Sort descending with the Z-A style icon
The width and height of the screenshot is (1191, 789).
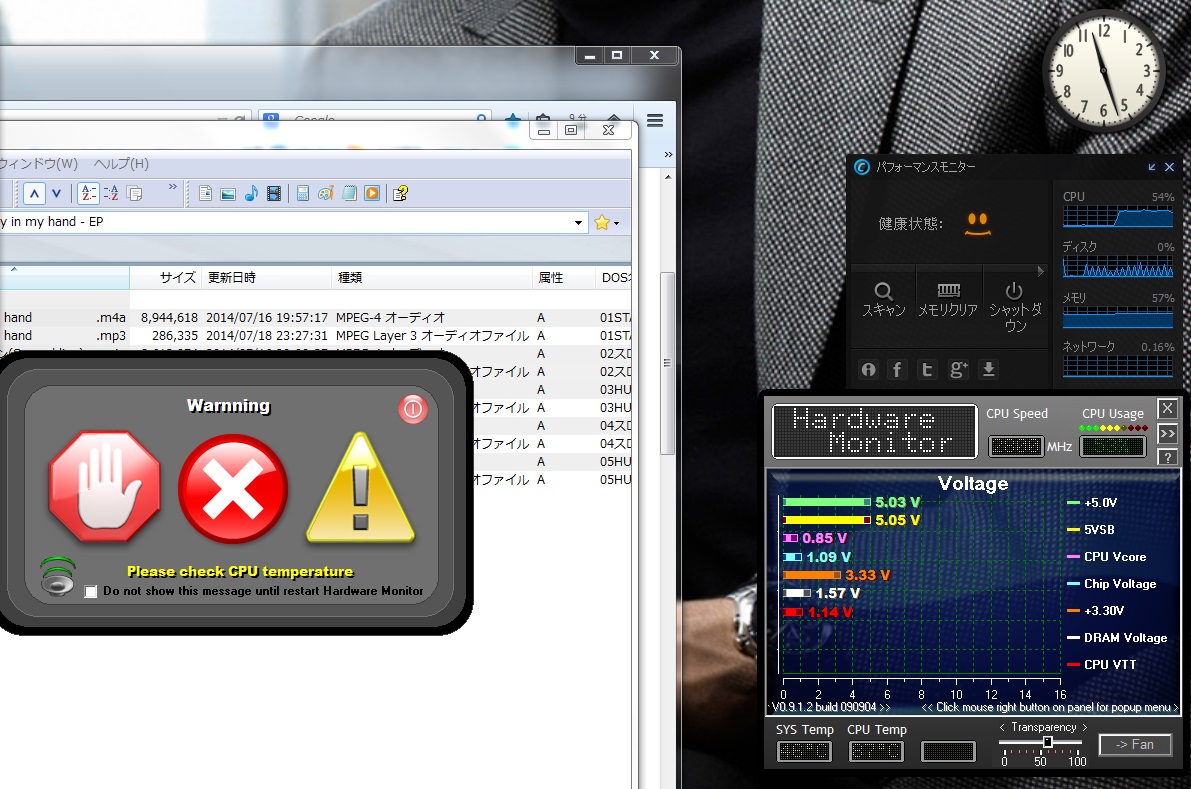[111, 194]
